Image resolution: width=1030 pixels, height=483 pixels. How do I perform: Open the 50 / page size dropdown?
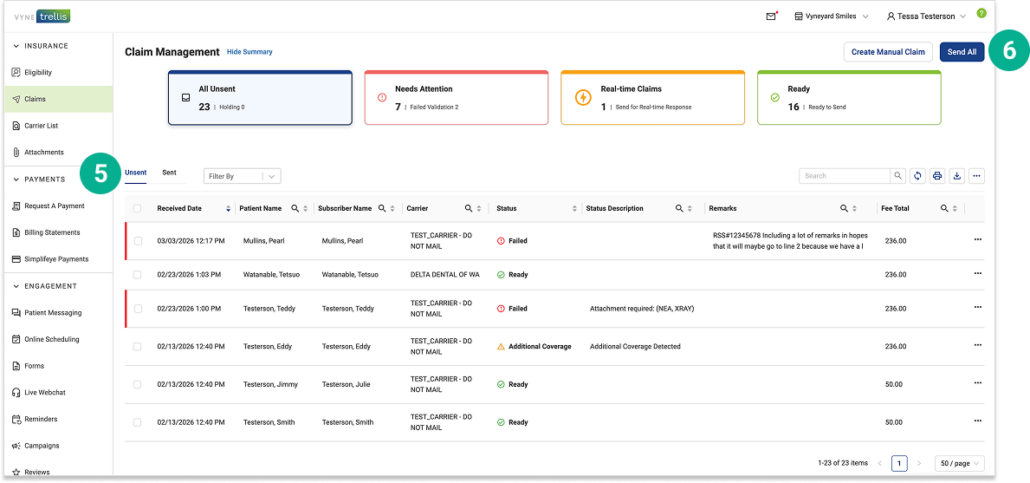coord(959,463)
